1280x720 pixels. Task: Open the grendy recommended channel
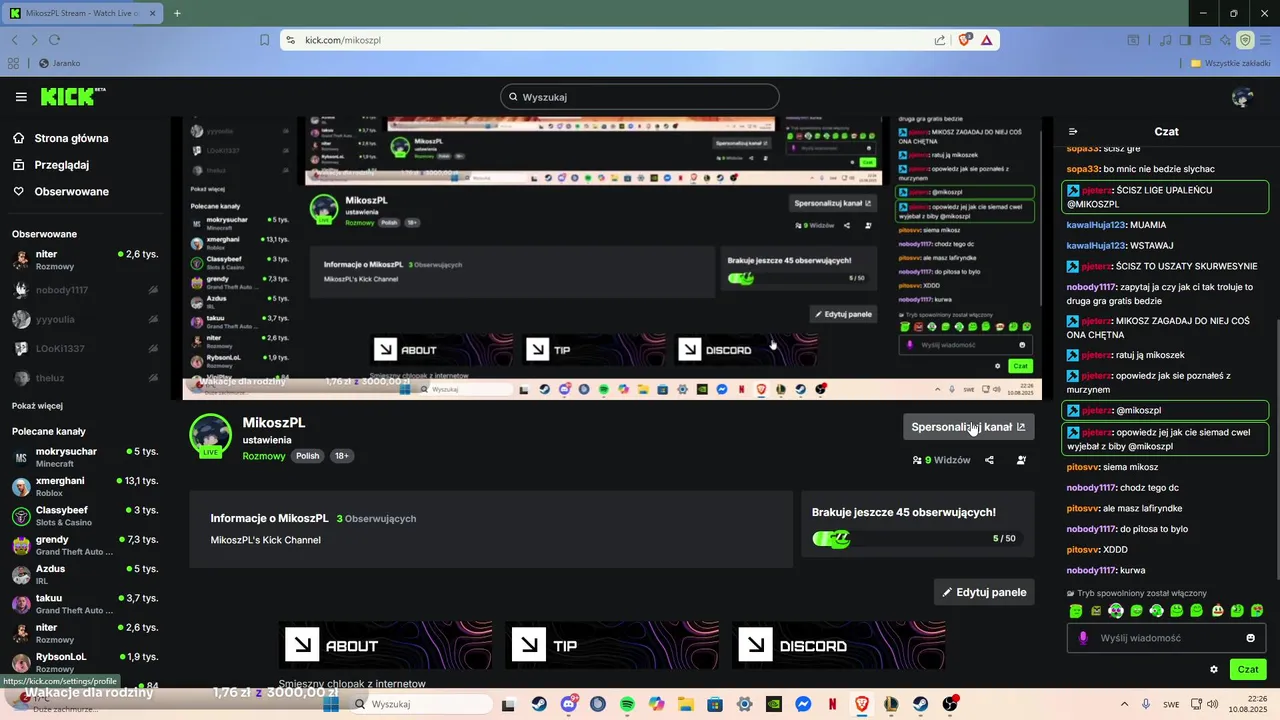(x=84, y=545)
